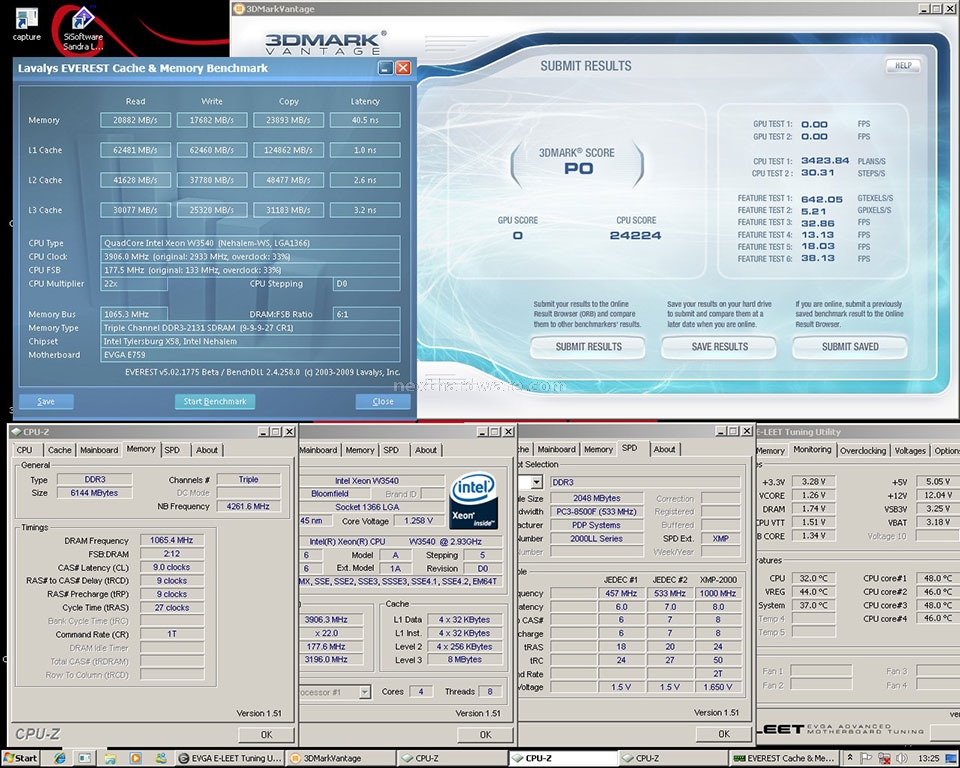Open the SiSoftware Sandra desktop shortcut
Viewport: 960px width, 768px height.
point(83,28)
